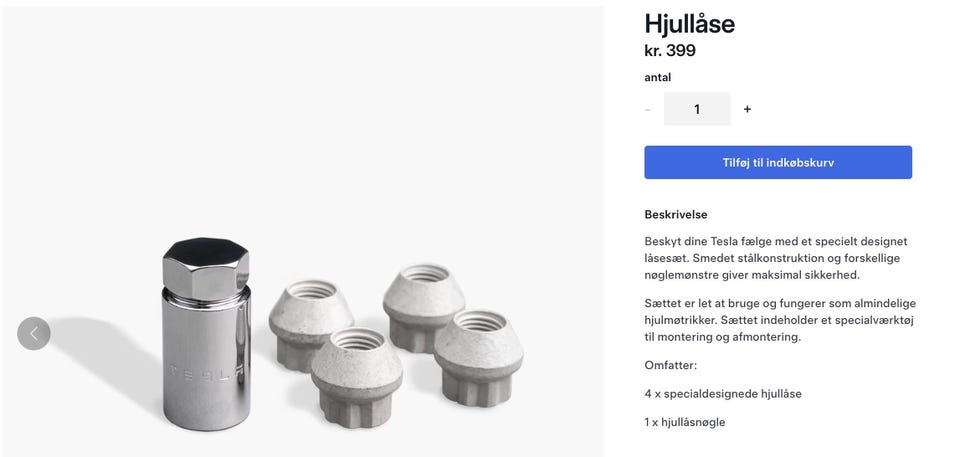Click the TESLA engraving on the key
The image size is (960, 457).
[x=205, y=372]
